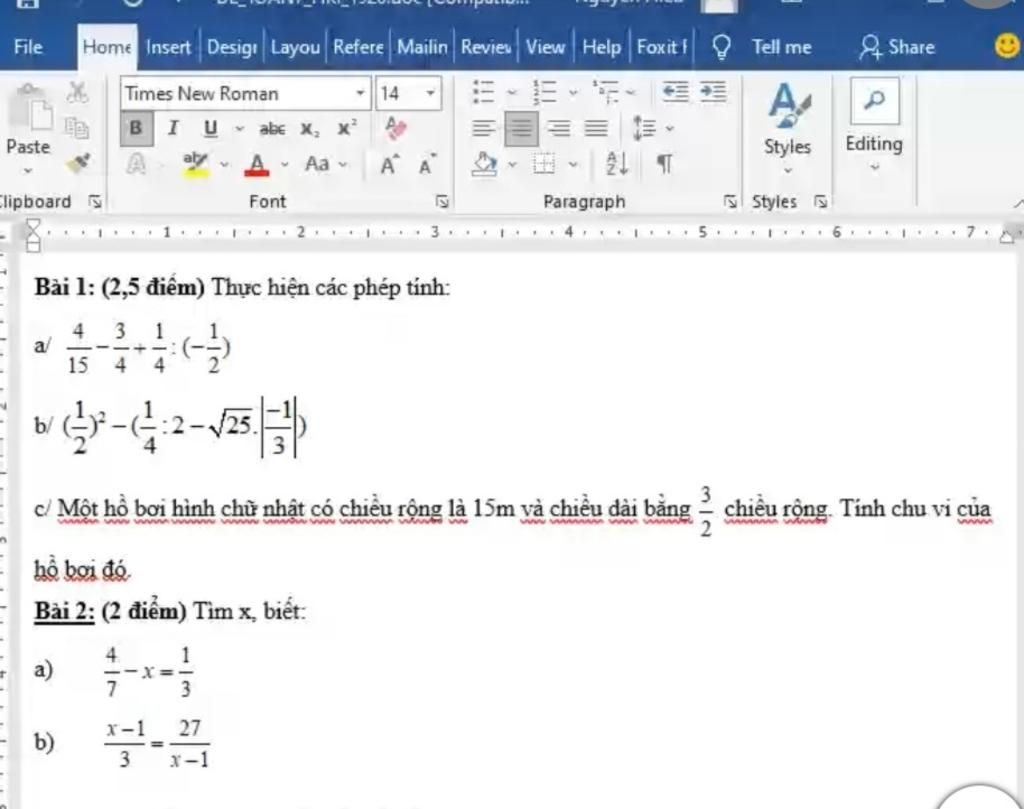Click the Increase Indent icon
The height and width of the screenshot is (809, 1024).
(713, 92)
